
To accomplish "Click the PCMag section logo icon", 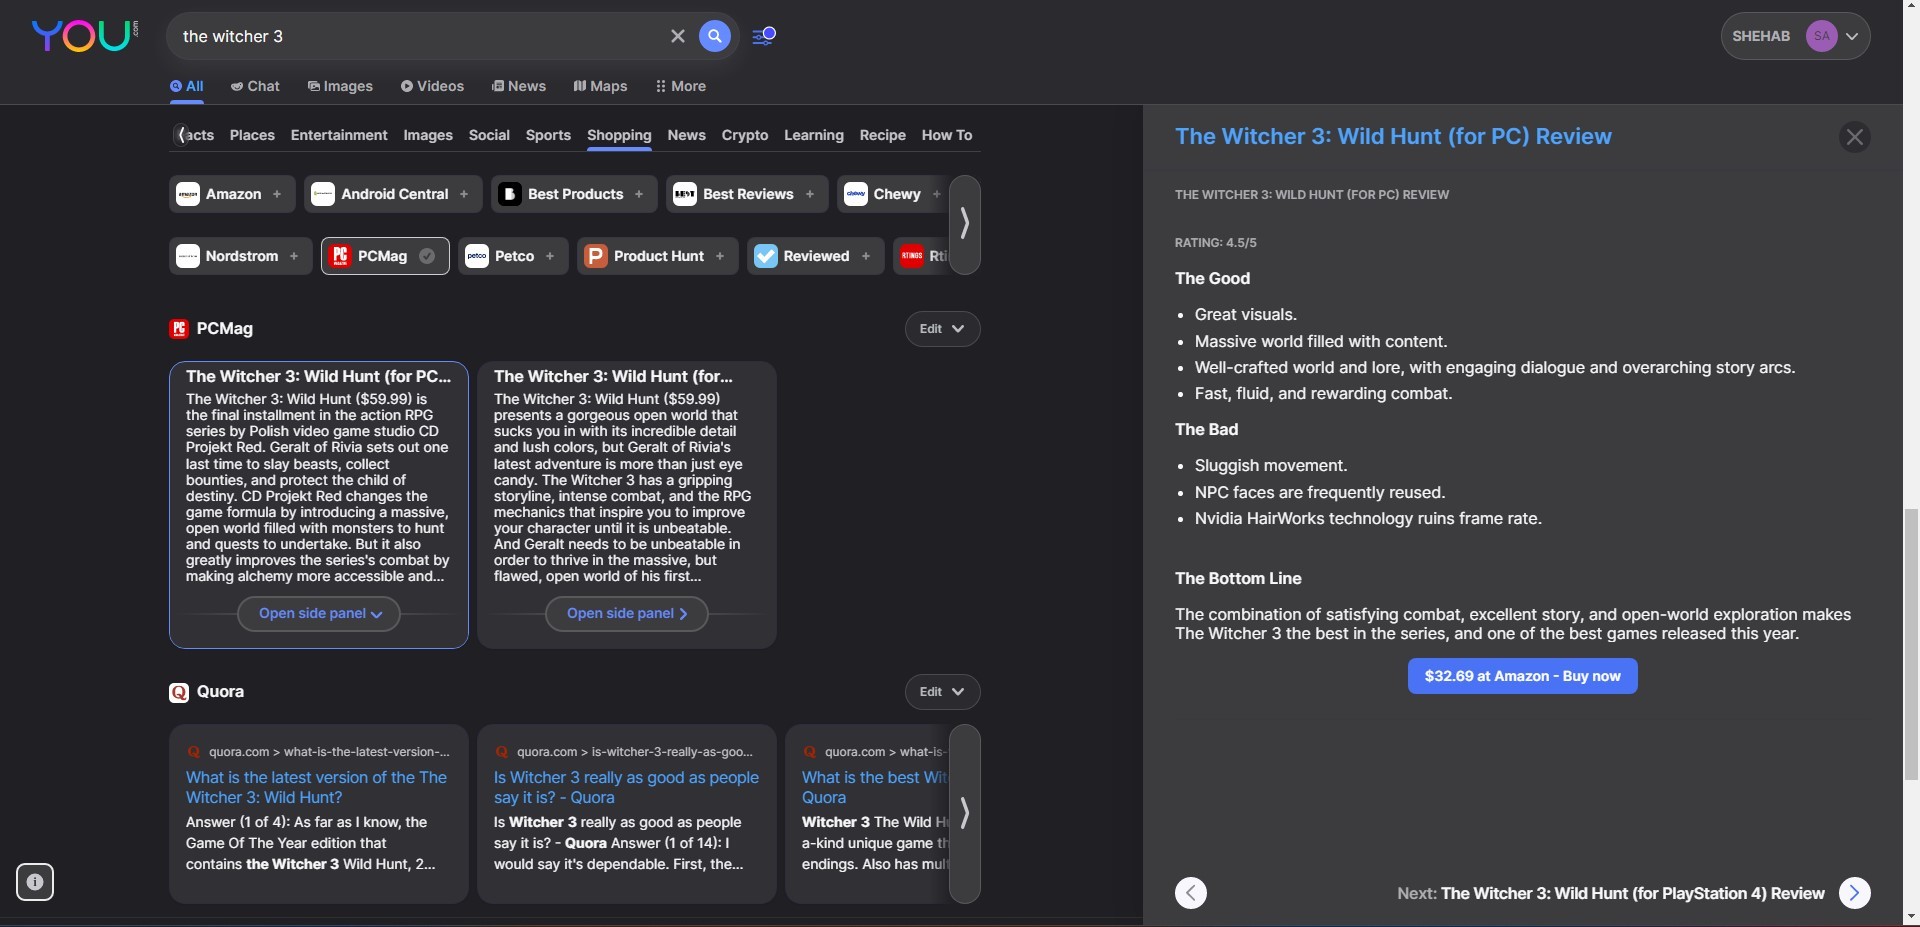I will pyautogui.click(x=179, y=329).
